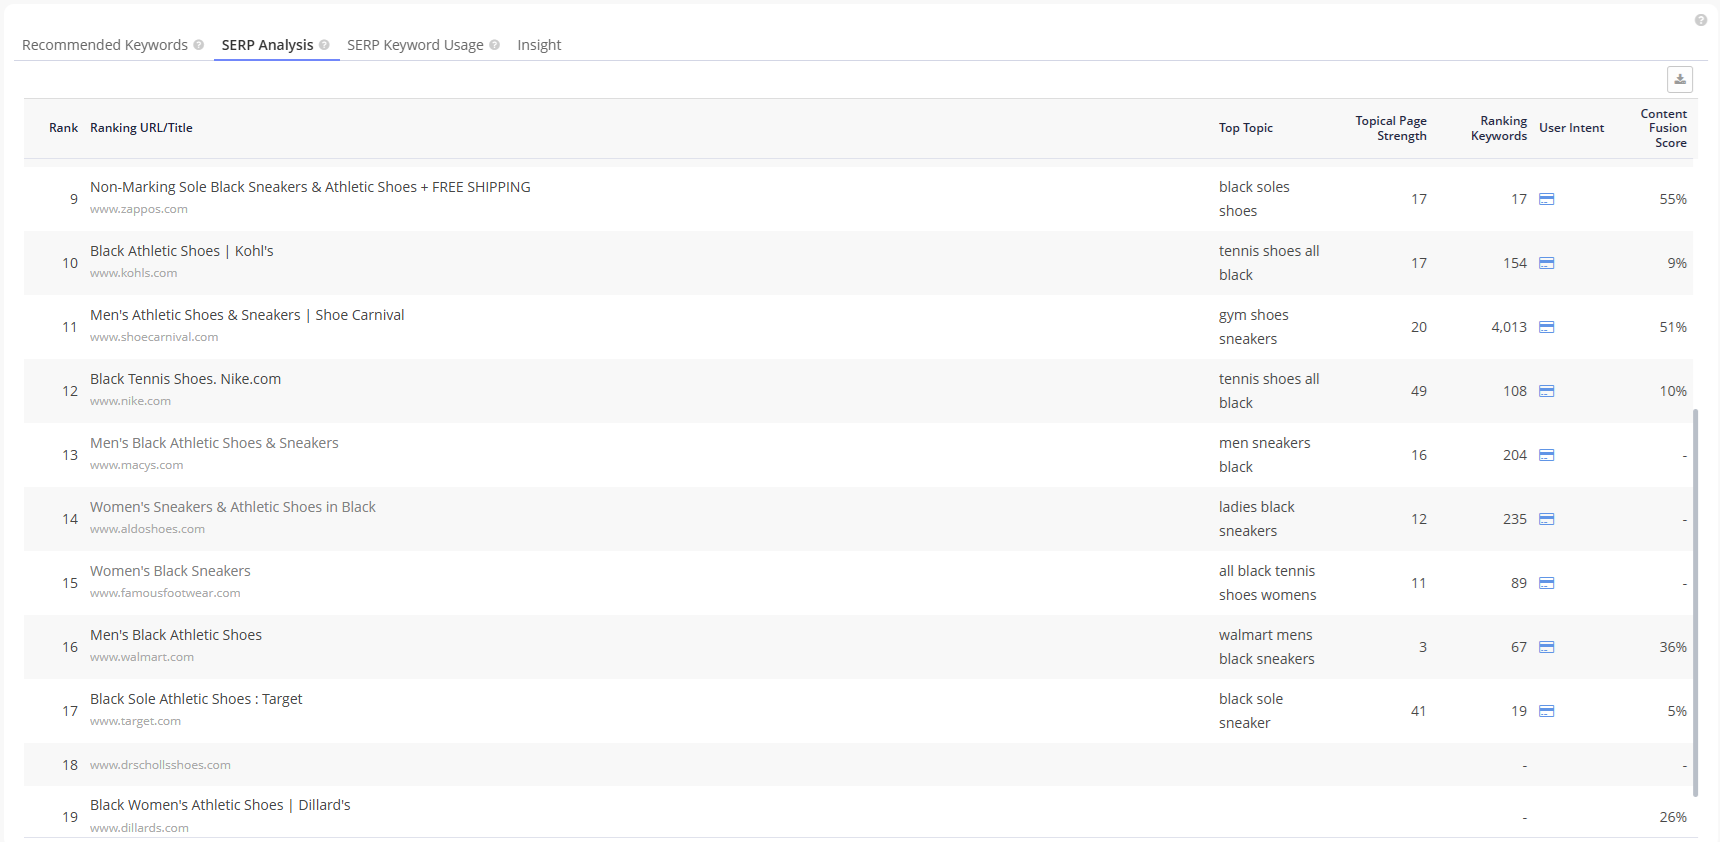
Task: Click user intent icon for target.com row
Action: tap(1546, 711)
